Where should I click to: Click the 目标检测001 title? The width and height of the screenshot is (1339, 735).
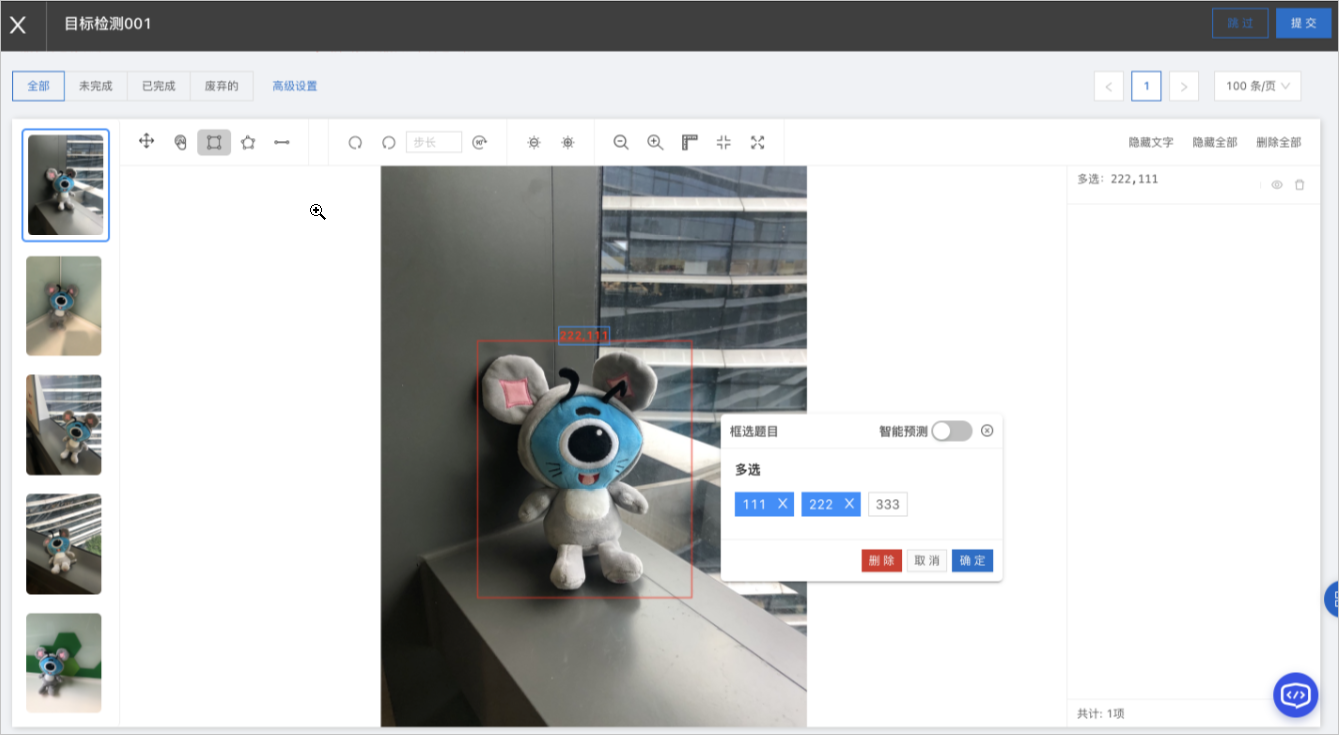tap(108, 23)
